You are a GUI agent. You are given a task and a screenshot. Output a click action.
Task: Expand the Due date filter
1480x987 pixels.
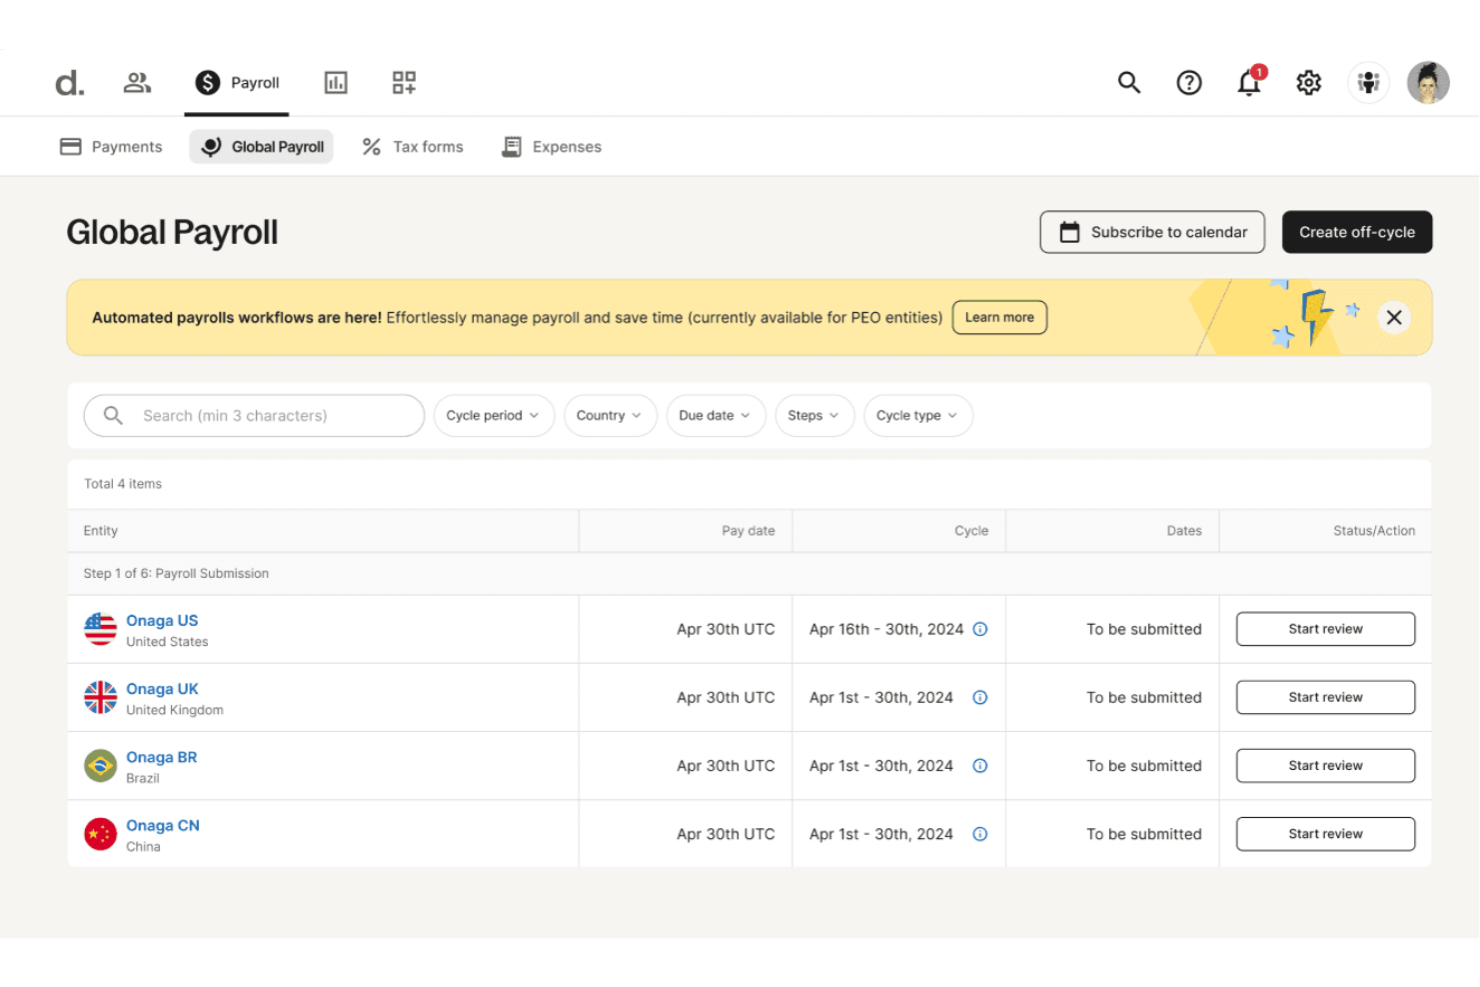715,415
